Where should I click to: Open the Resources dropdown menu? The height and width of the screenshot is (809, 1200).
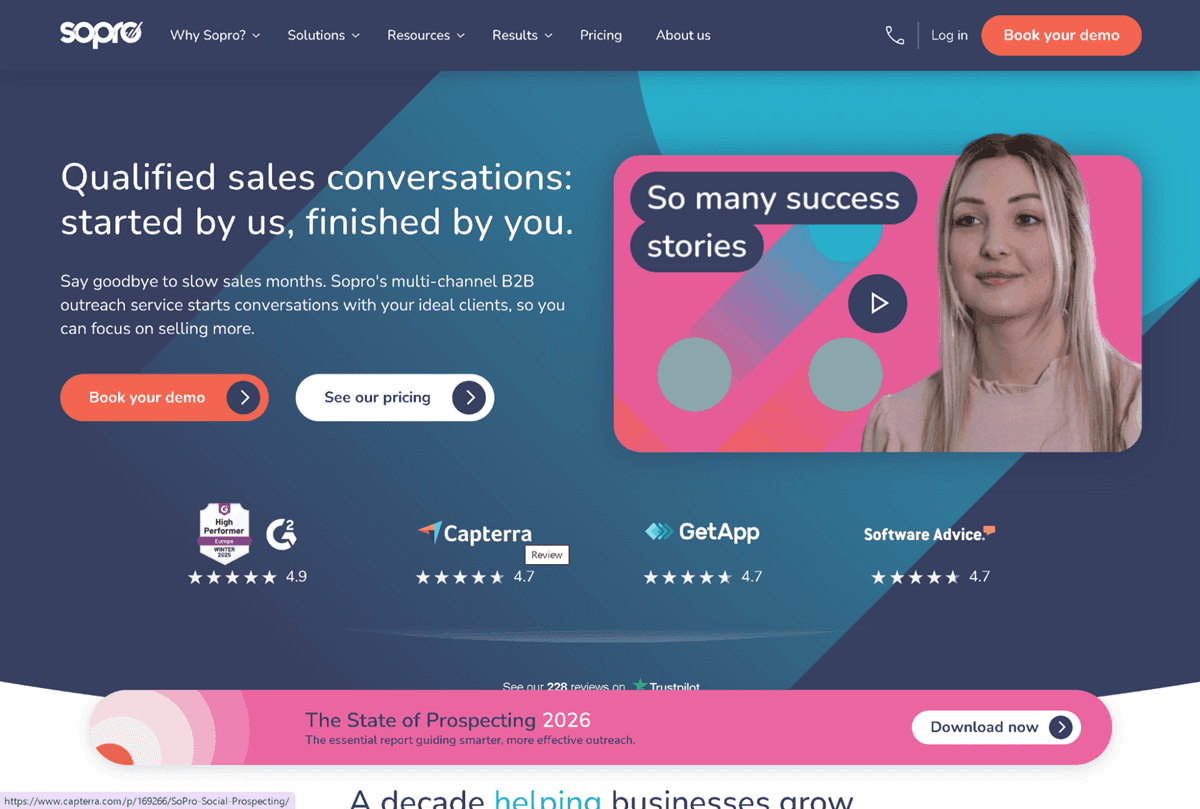(x=426, y=35)
